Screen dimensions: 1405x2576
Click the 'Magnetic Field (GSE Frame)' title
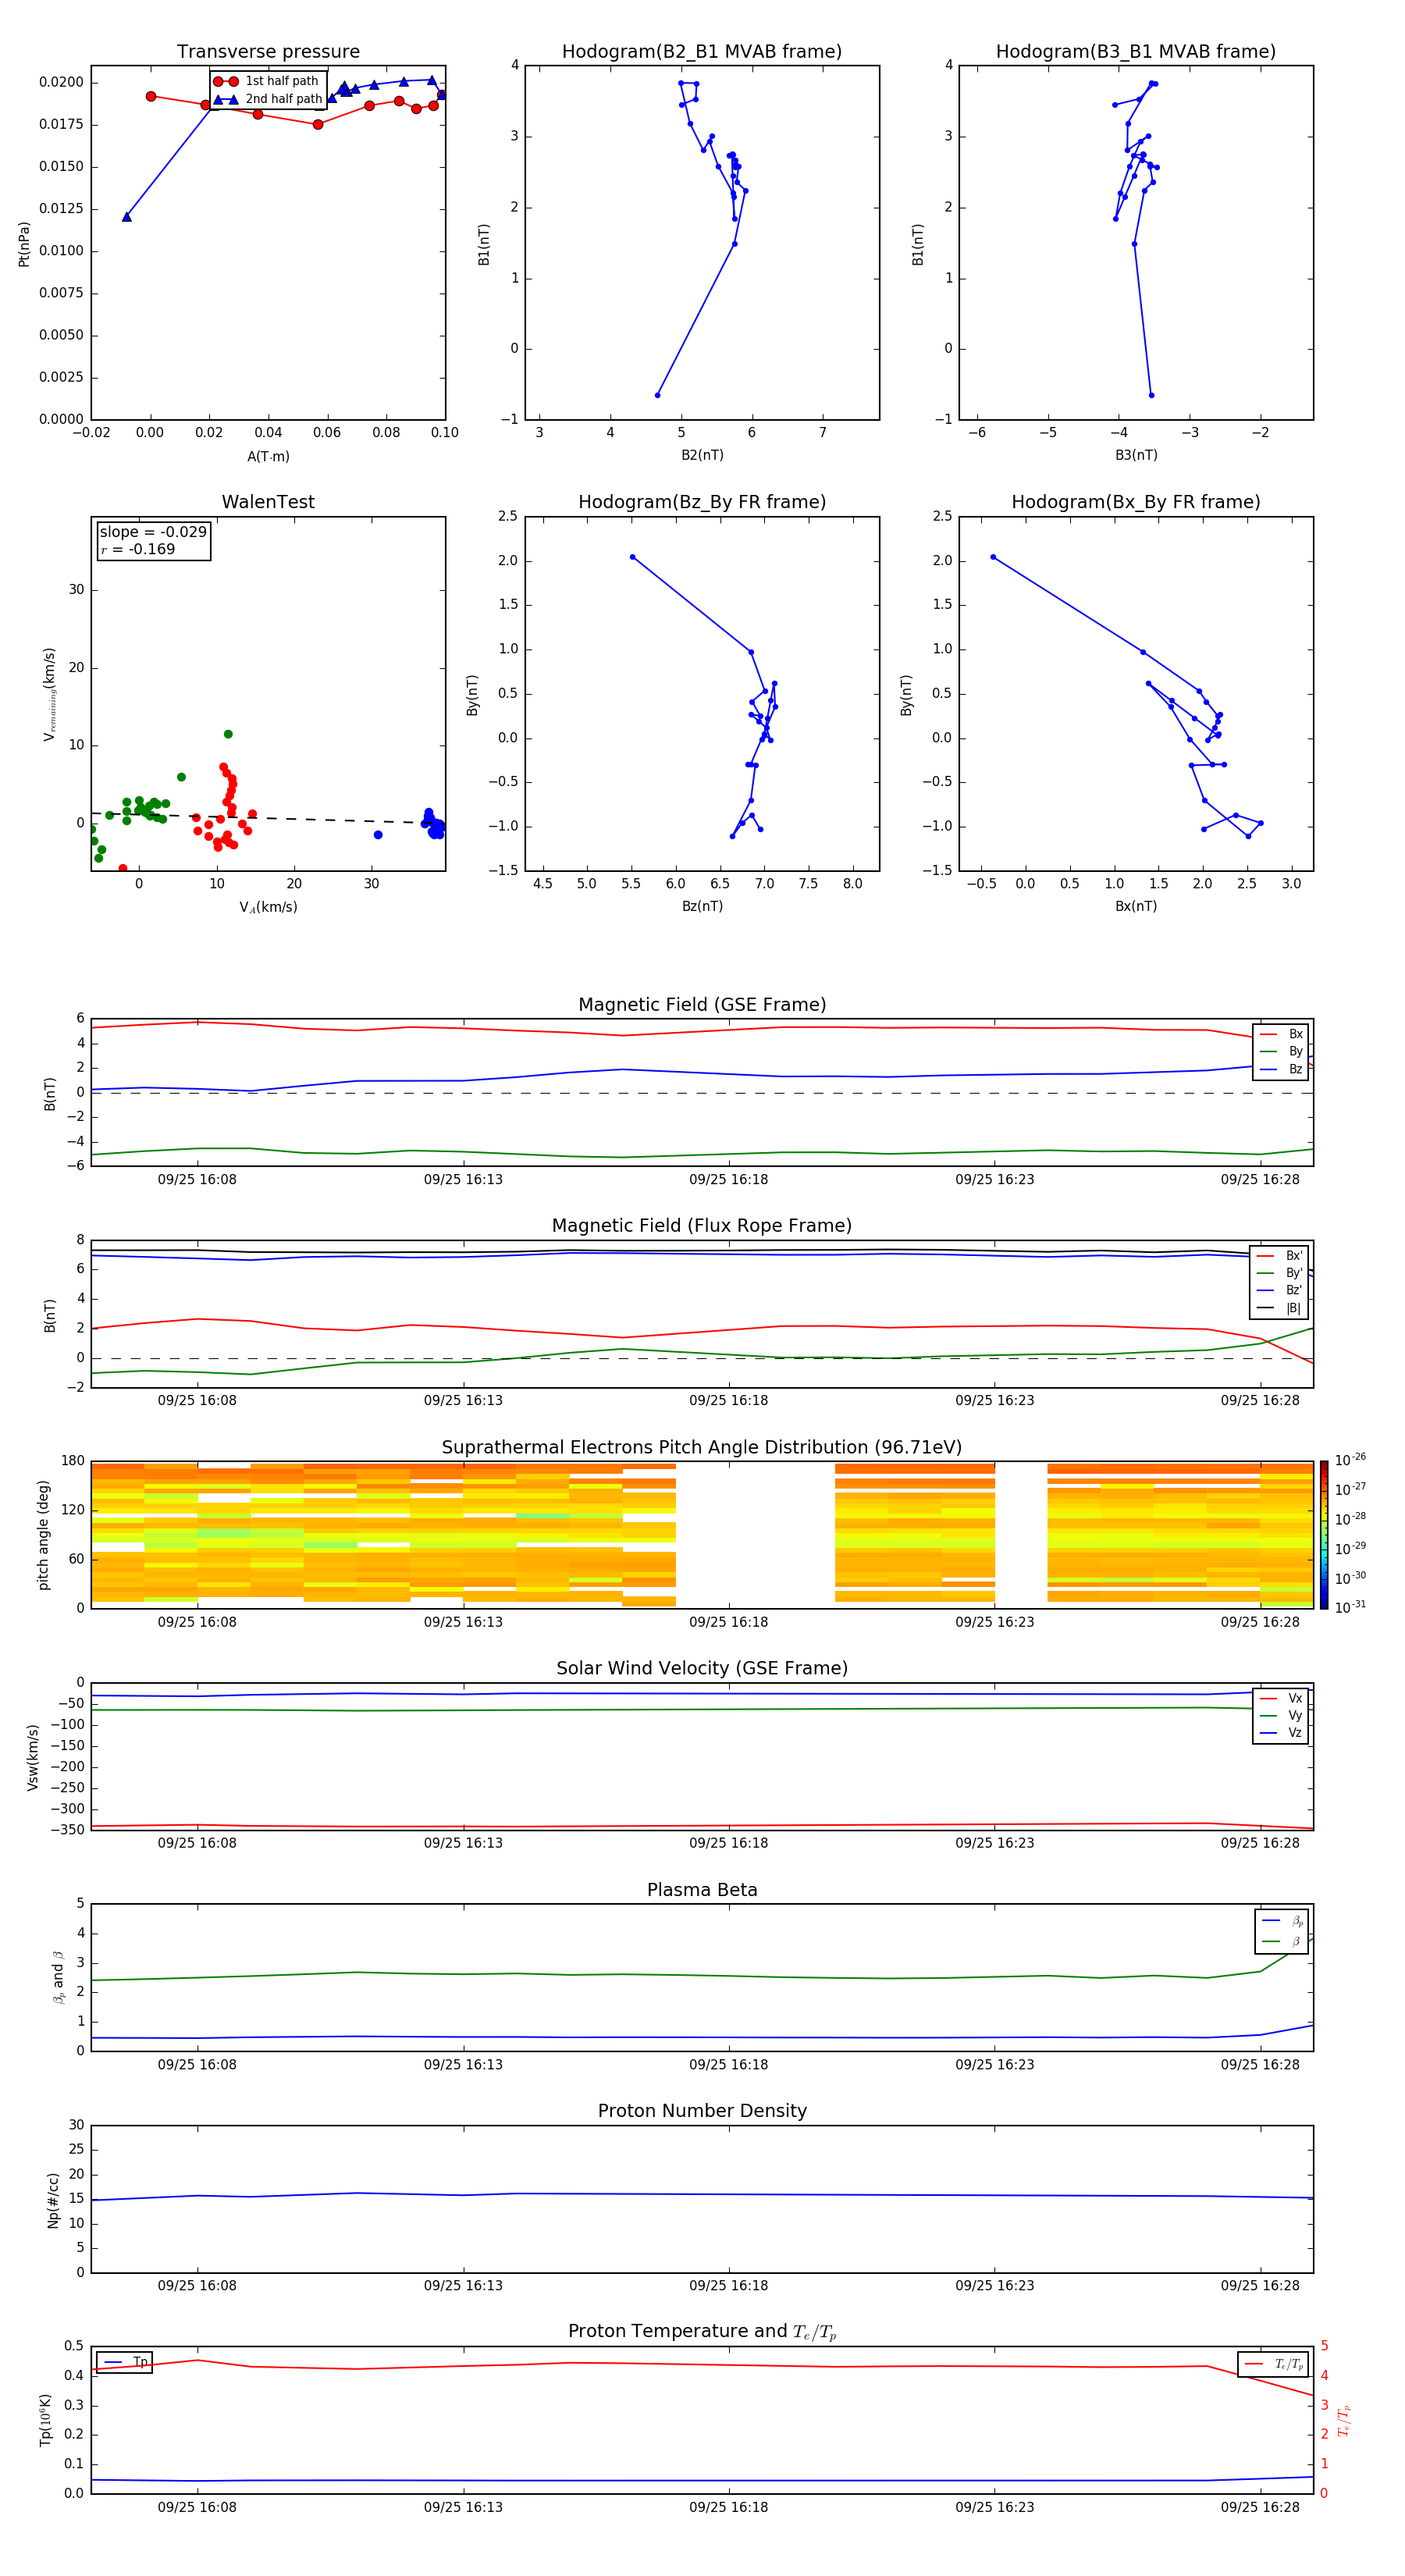702,1005
